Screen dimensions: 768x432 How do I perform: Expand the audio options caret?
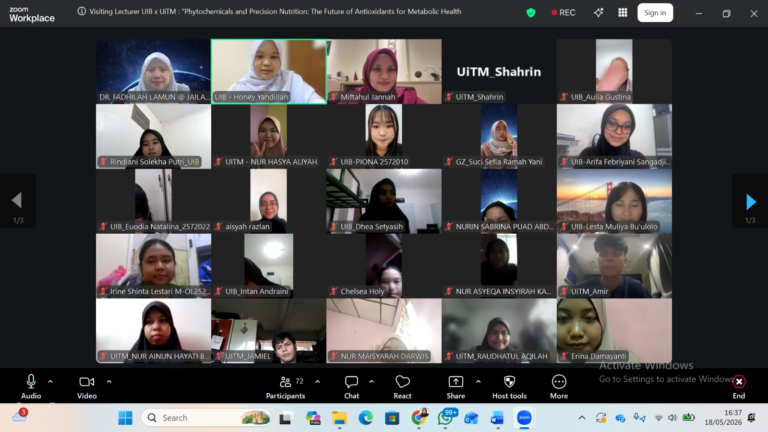[x=50, y=382]
